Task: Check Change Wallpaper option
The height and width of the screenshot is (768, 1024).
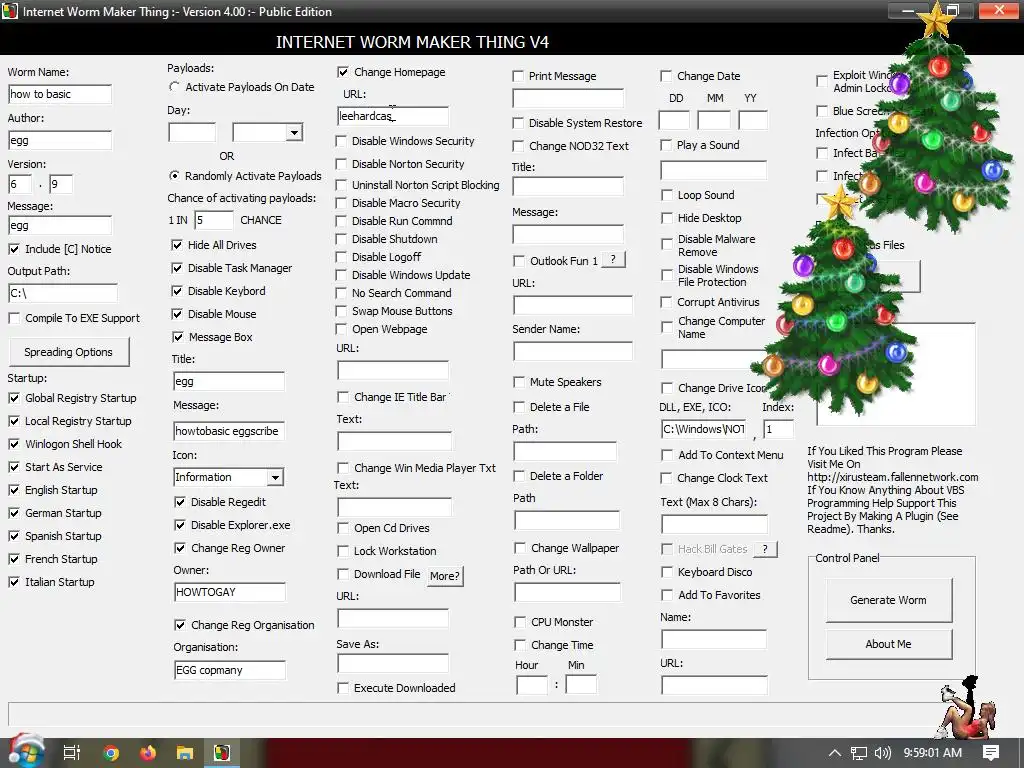Action: click(x=520, y=548)
